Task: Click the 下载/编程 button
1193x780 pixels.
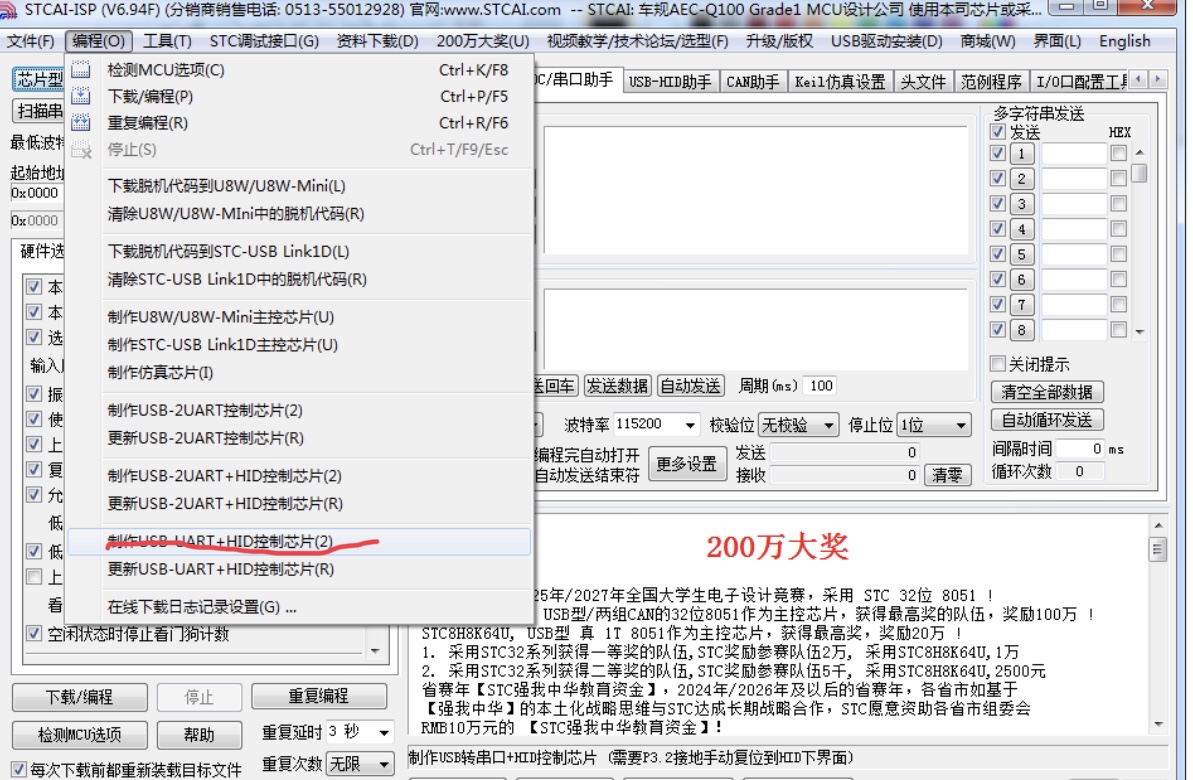Action: click(x=80, y=697)
